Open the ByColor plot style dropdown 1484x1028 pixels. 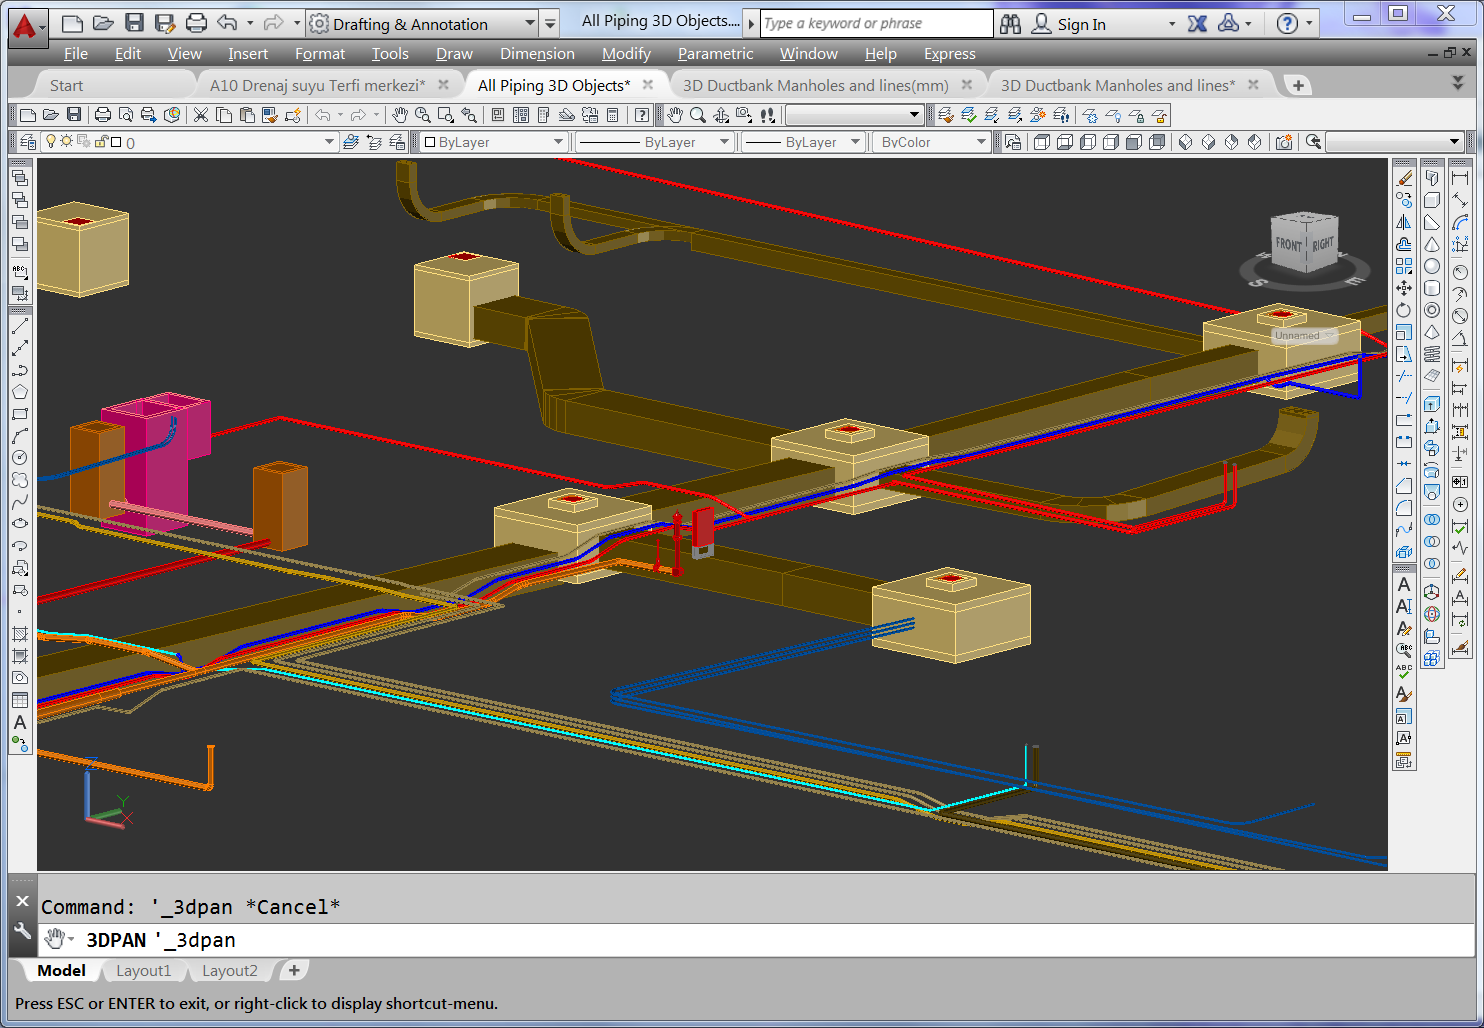(x=980, y=142)
